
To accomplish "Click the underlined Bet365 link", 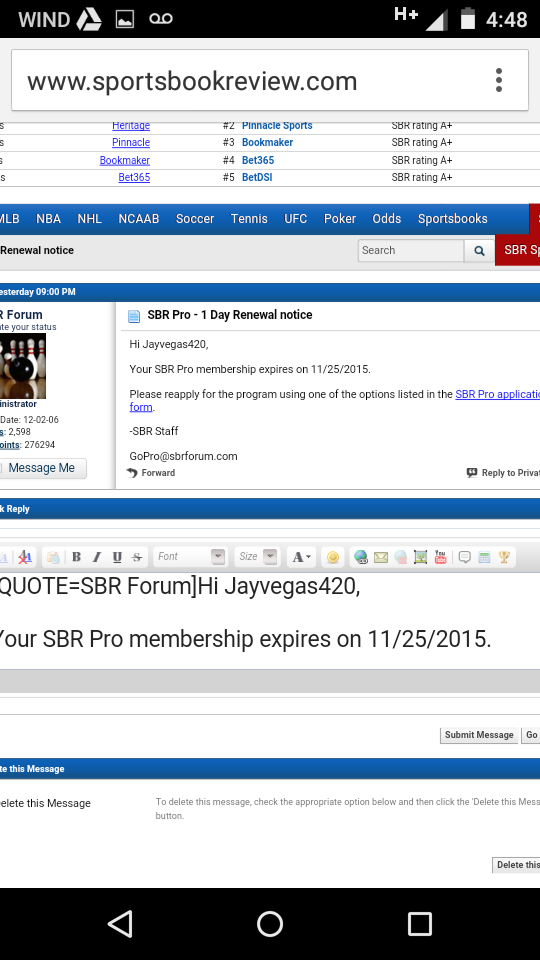I will tap(134, 178).
